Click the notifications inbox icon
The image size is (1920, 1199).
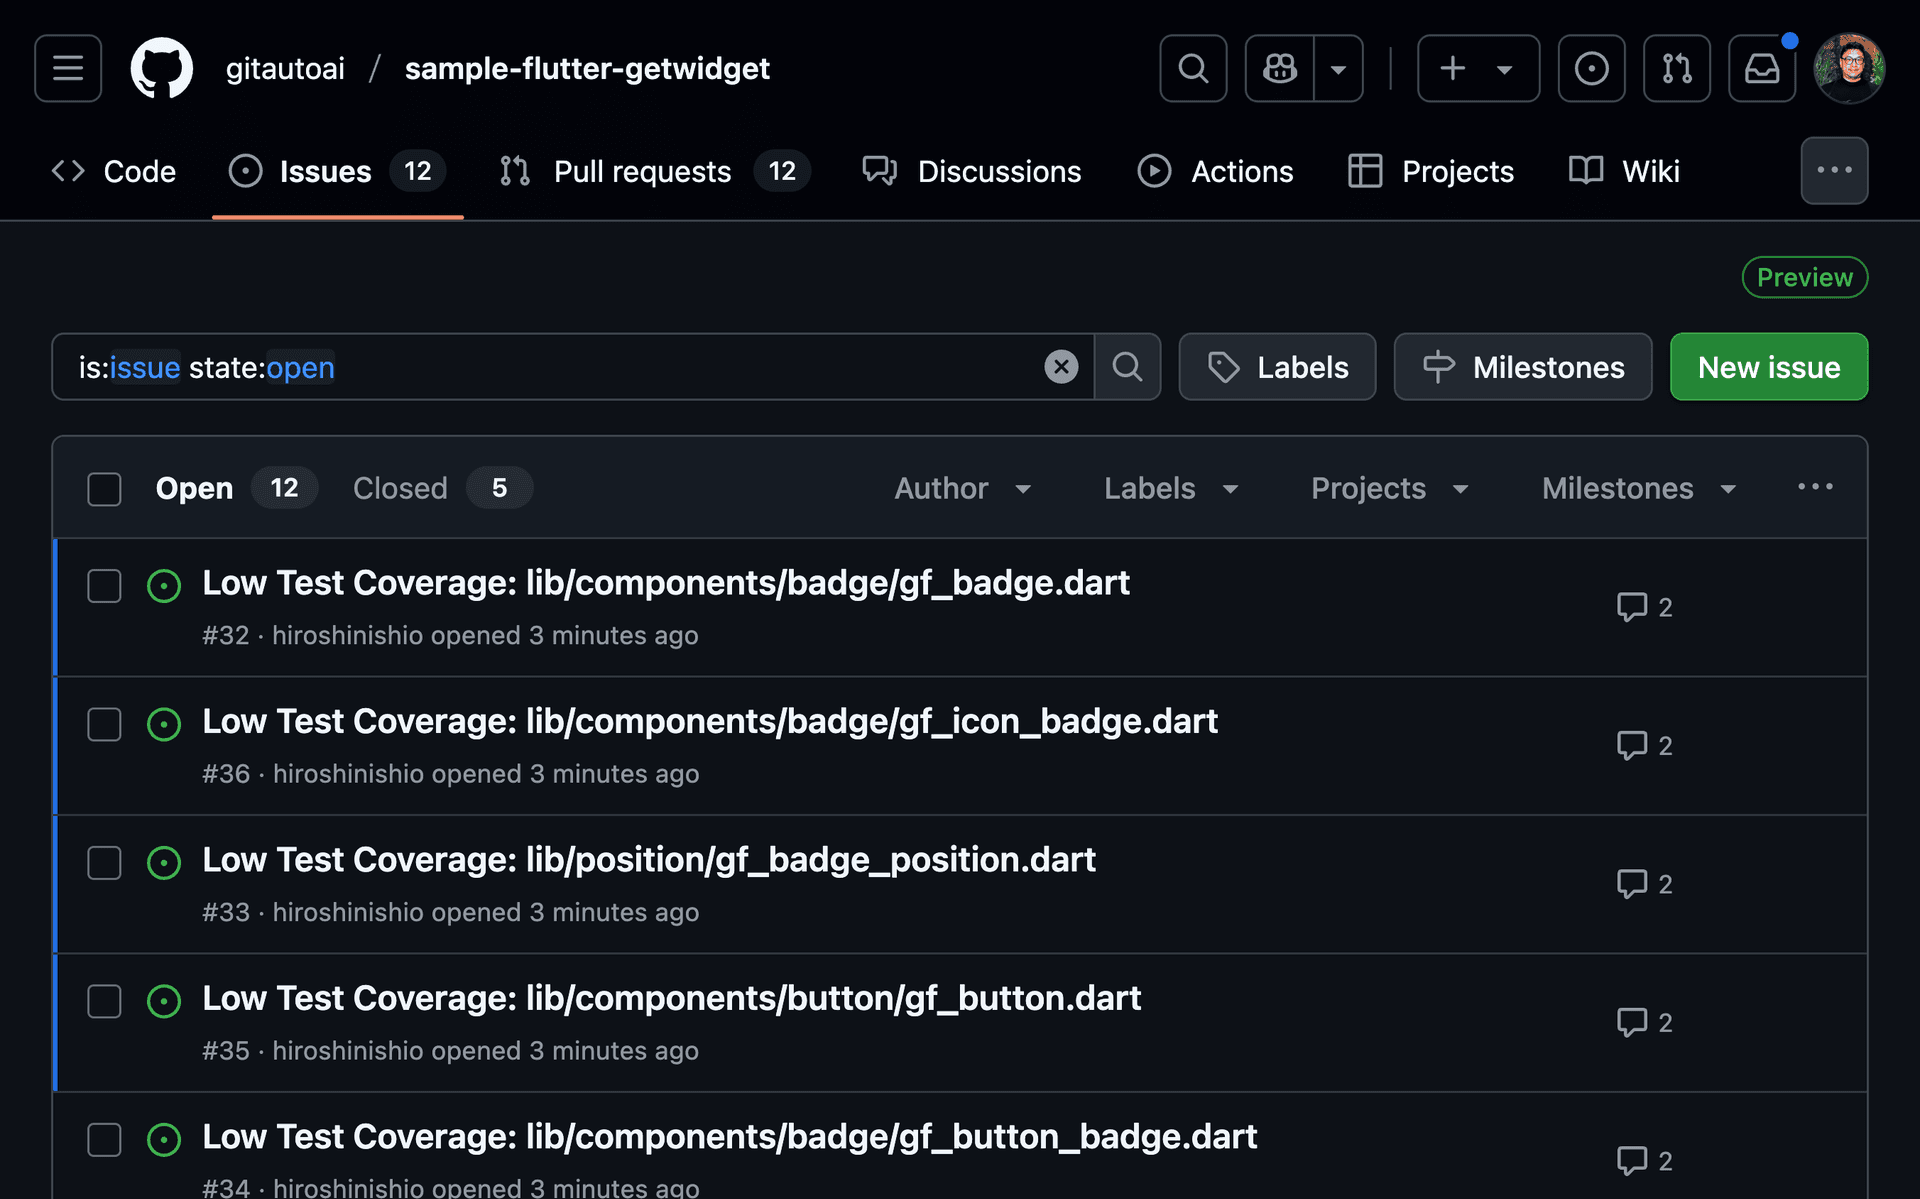(x=1761, y=68)
